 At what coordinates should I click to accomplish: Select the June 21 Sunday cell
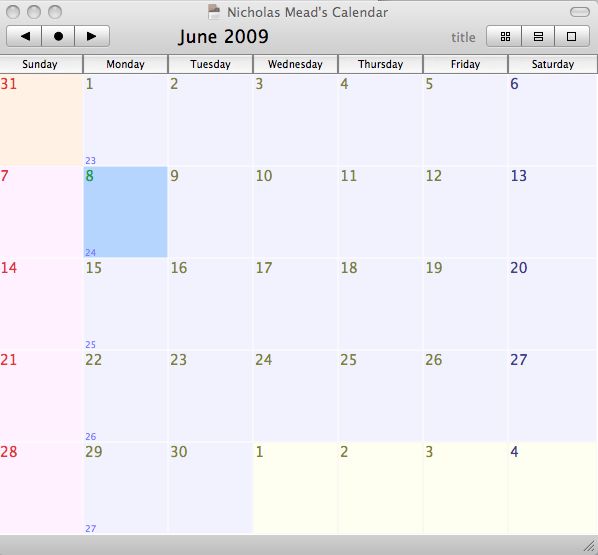(41, 396)
